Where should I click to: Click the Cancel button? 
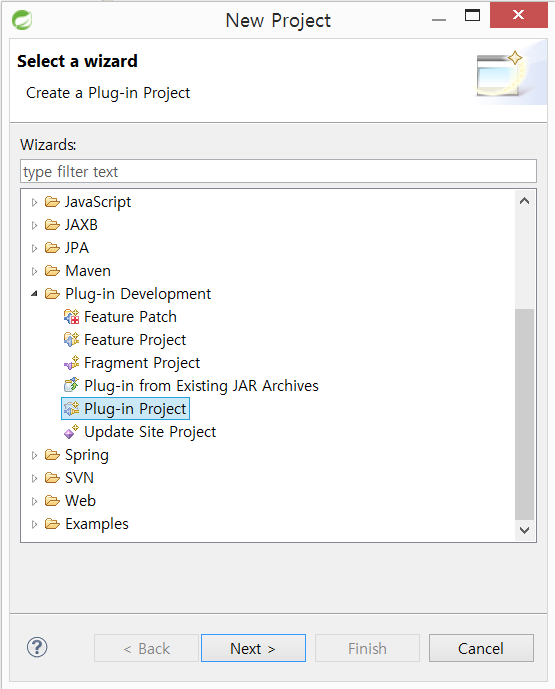click(x=481, y=648)
